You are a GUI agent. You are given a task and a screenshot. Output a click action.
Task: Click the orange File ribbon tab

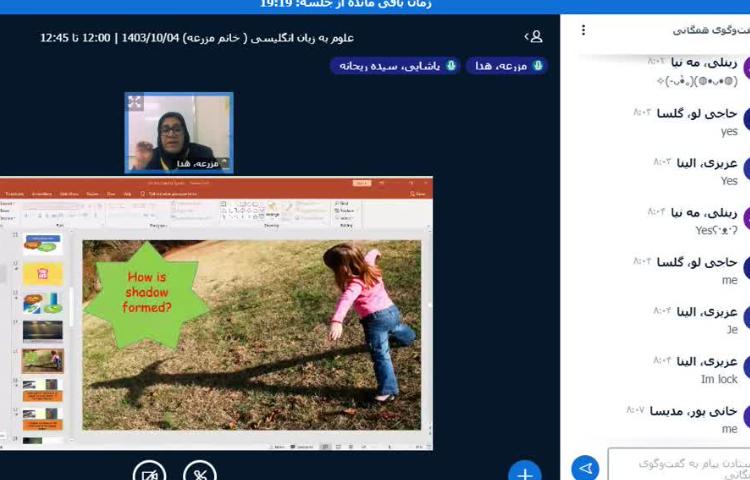[x=14, y=193]
